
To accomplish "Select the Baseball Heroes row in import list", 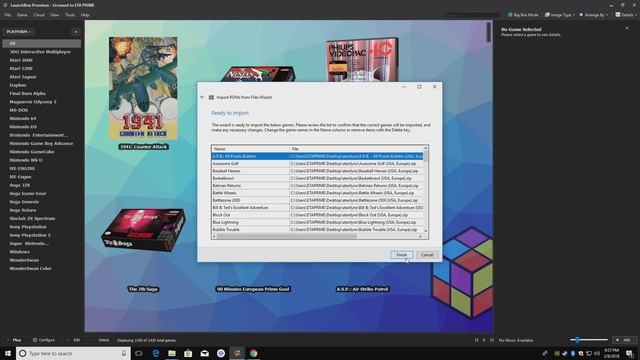I will click(x=318, y=171).
